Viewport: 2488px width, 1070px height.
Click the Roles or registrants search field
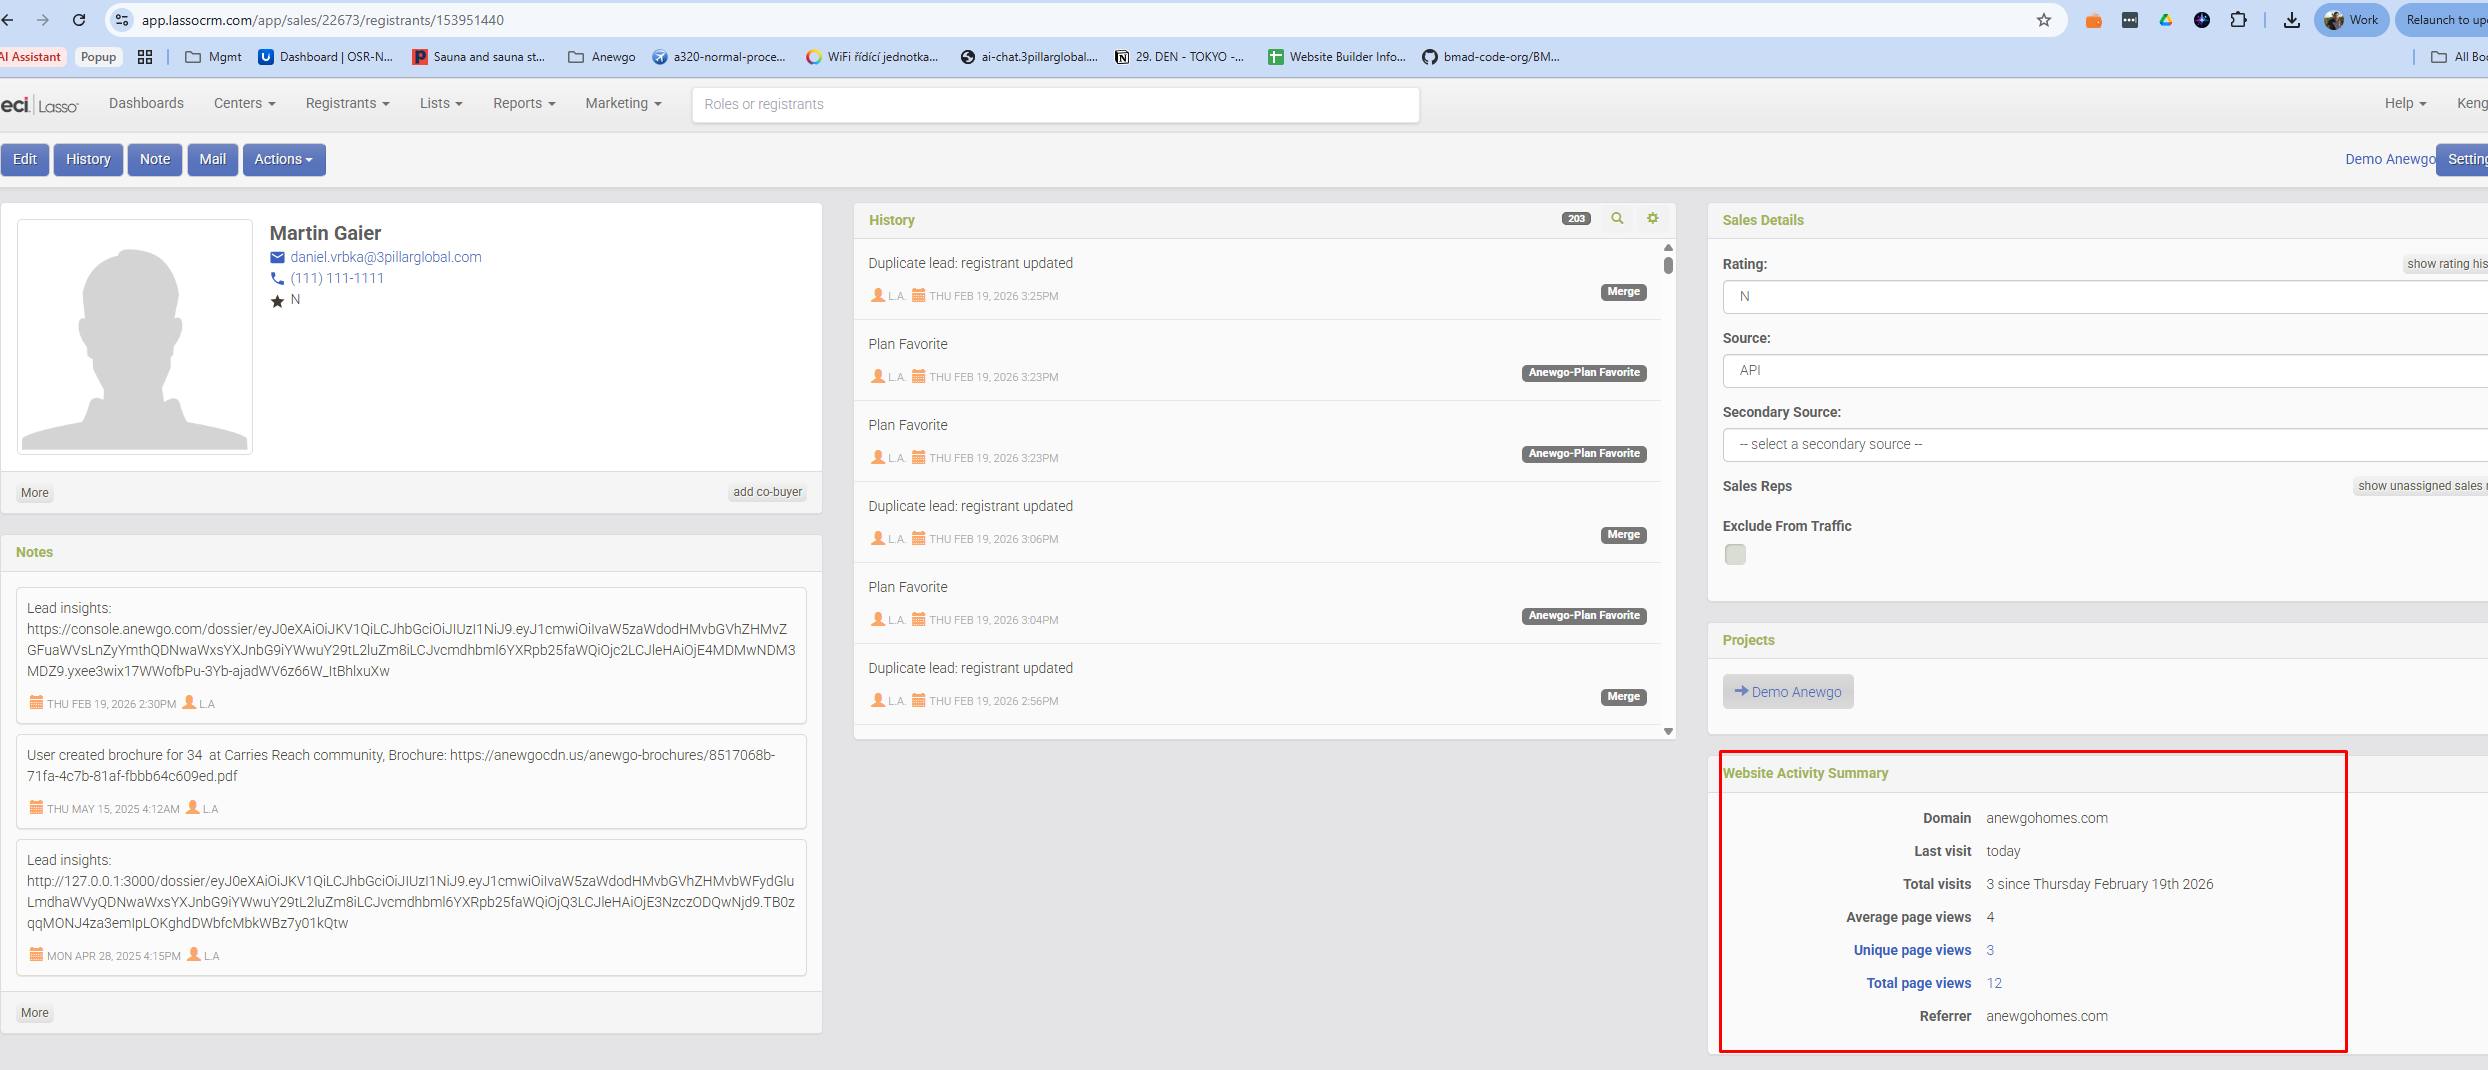pyautogui.click(x=1055, y=105)
